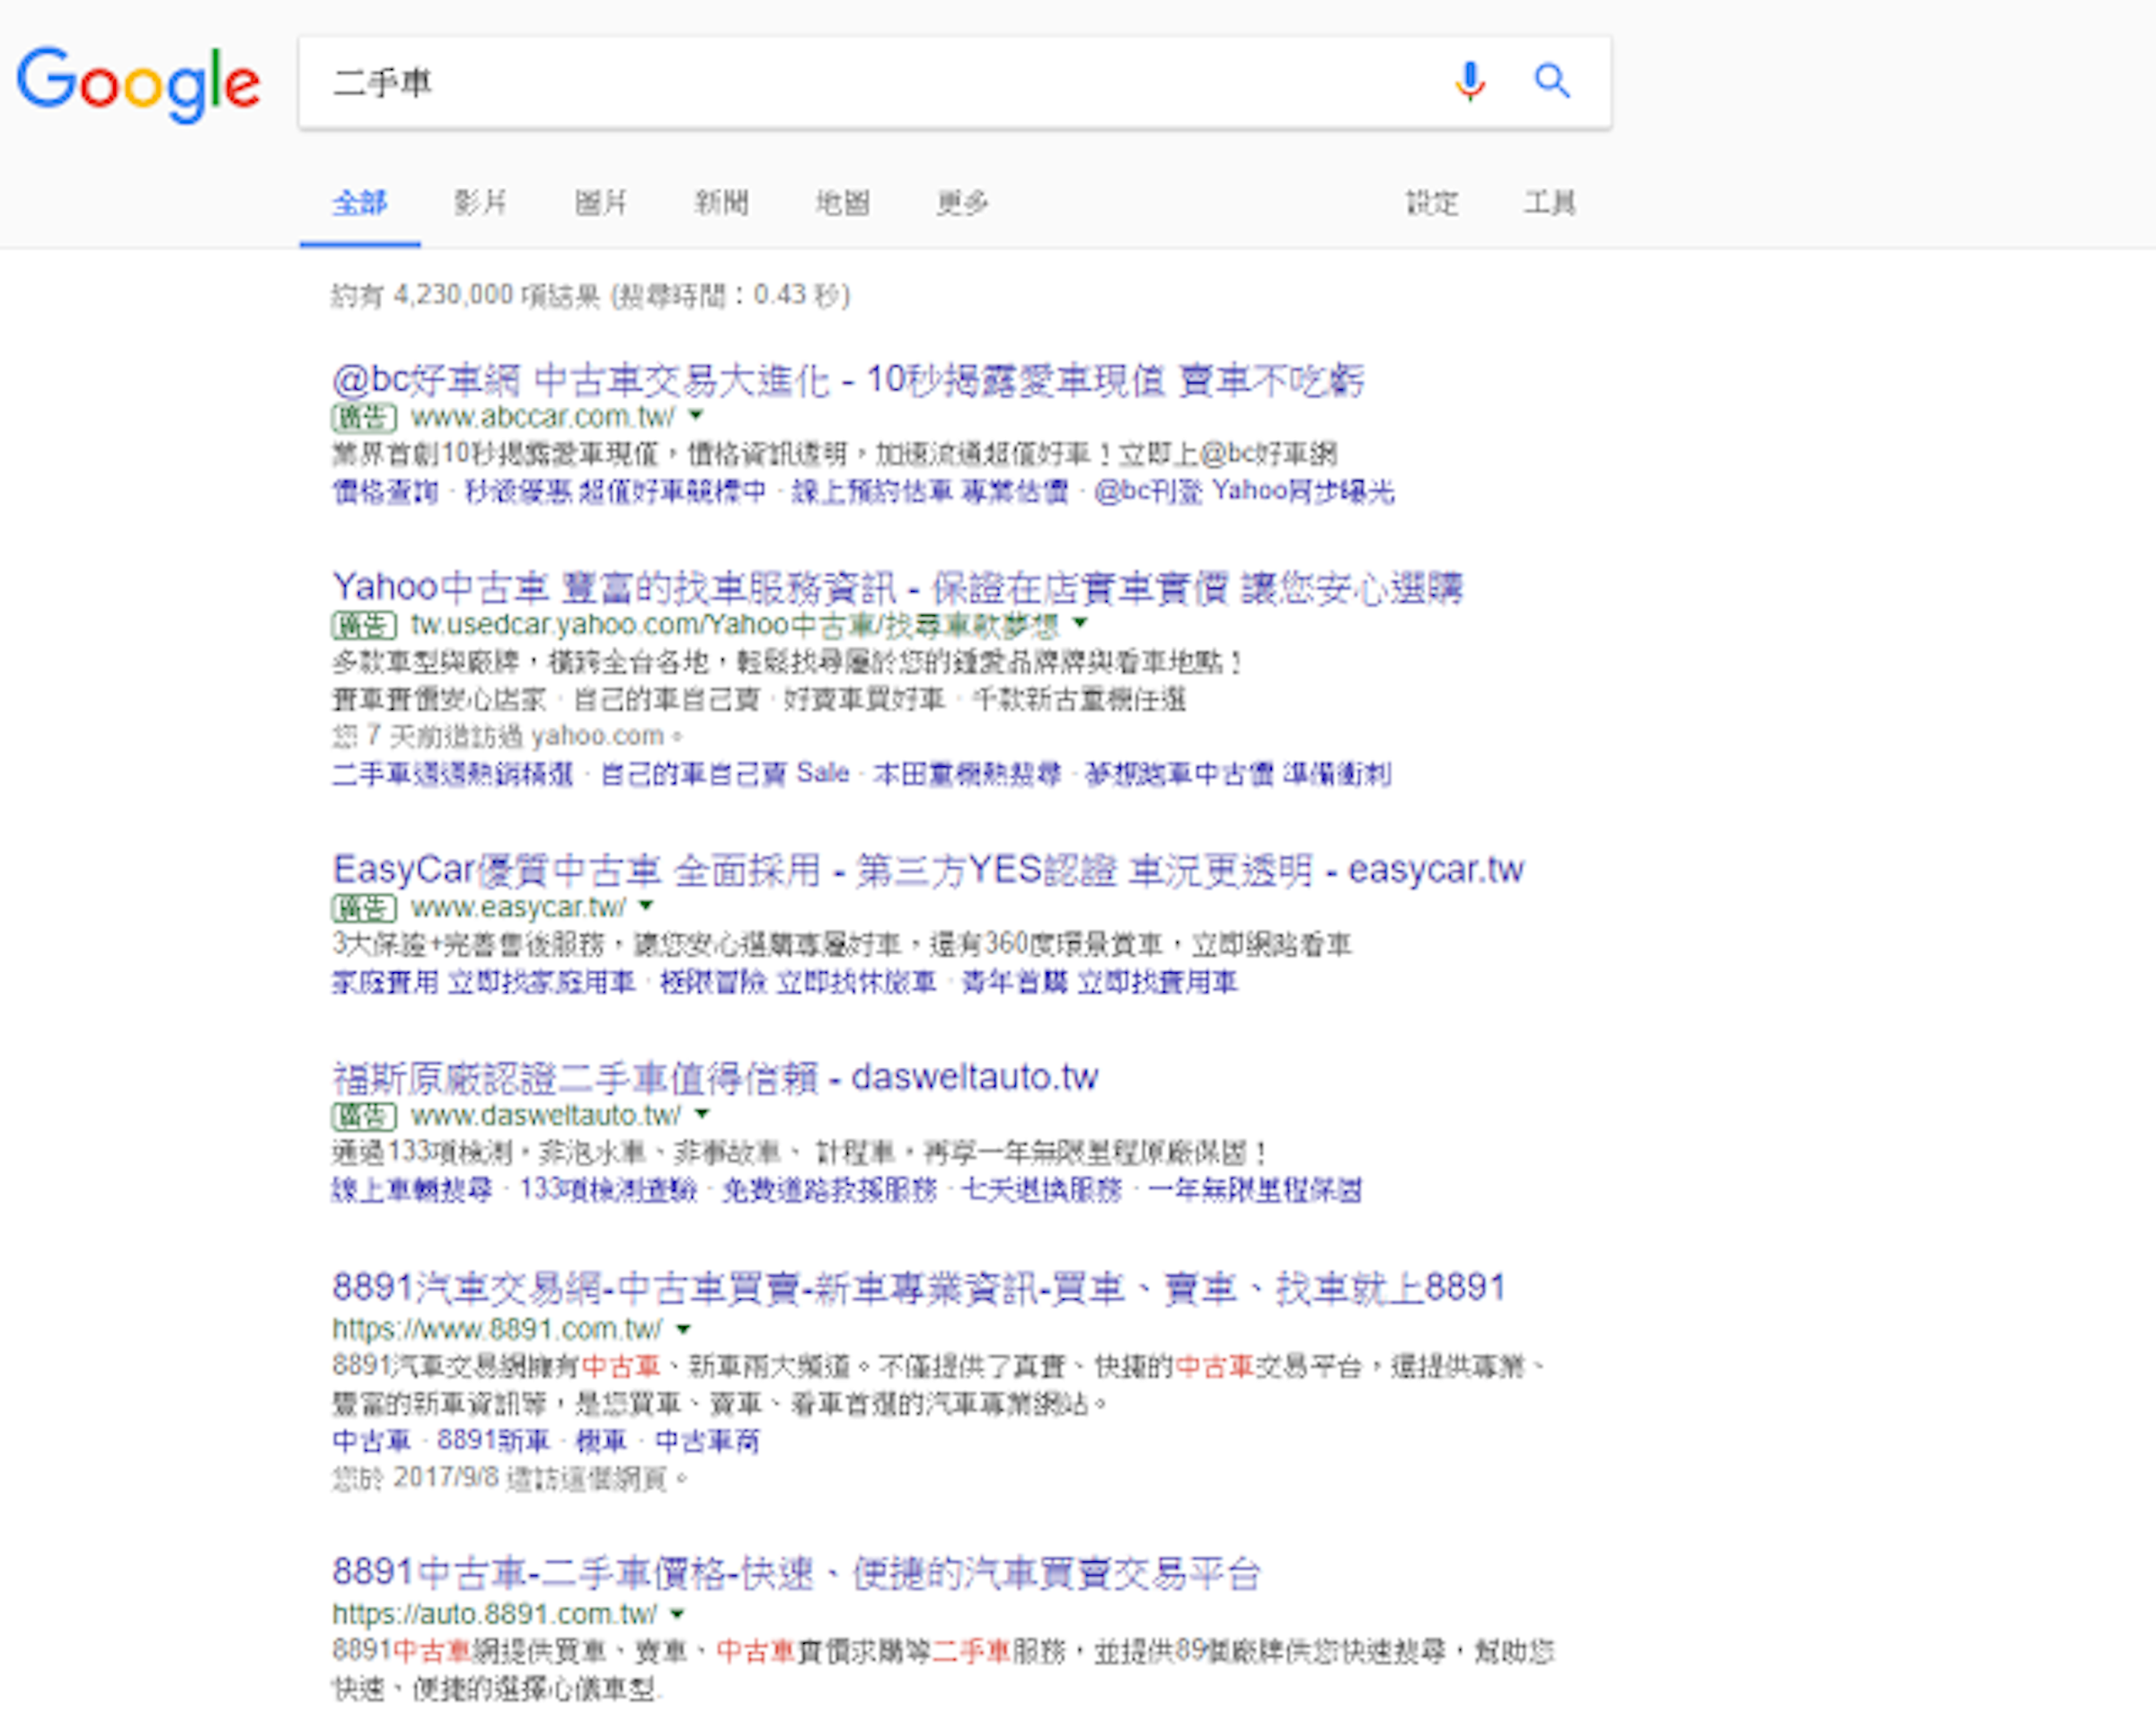2156x1732 pixels.
Task: Click the www.easycar.tw/ green URL
Action: pyautogui.click(x=518, y=906)
